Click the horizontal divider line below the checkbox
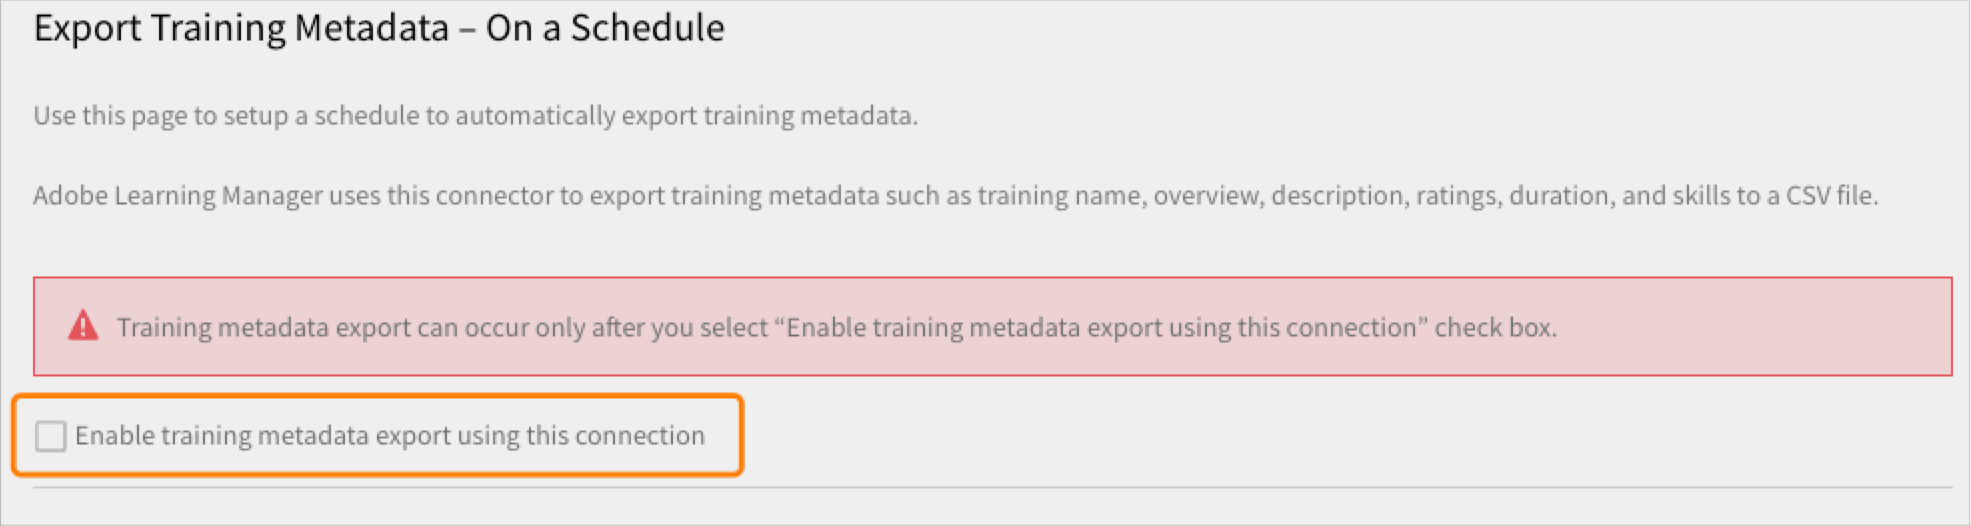 click(990, 488)
